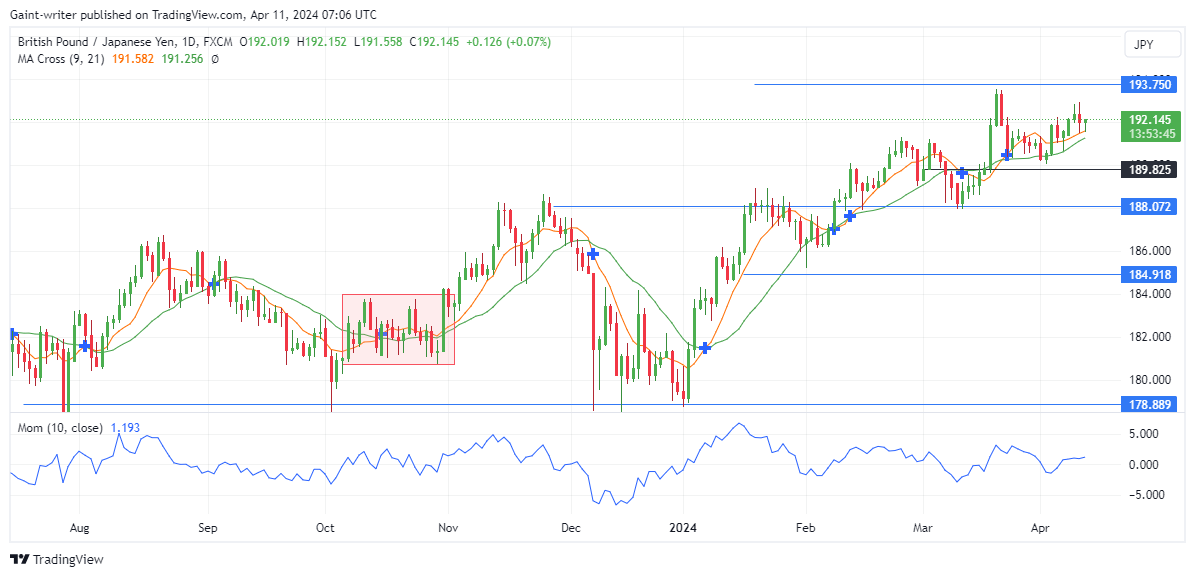Click the 0.000 momentum axis tick

(x=1145, y=464)
